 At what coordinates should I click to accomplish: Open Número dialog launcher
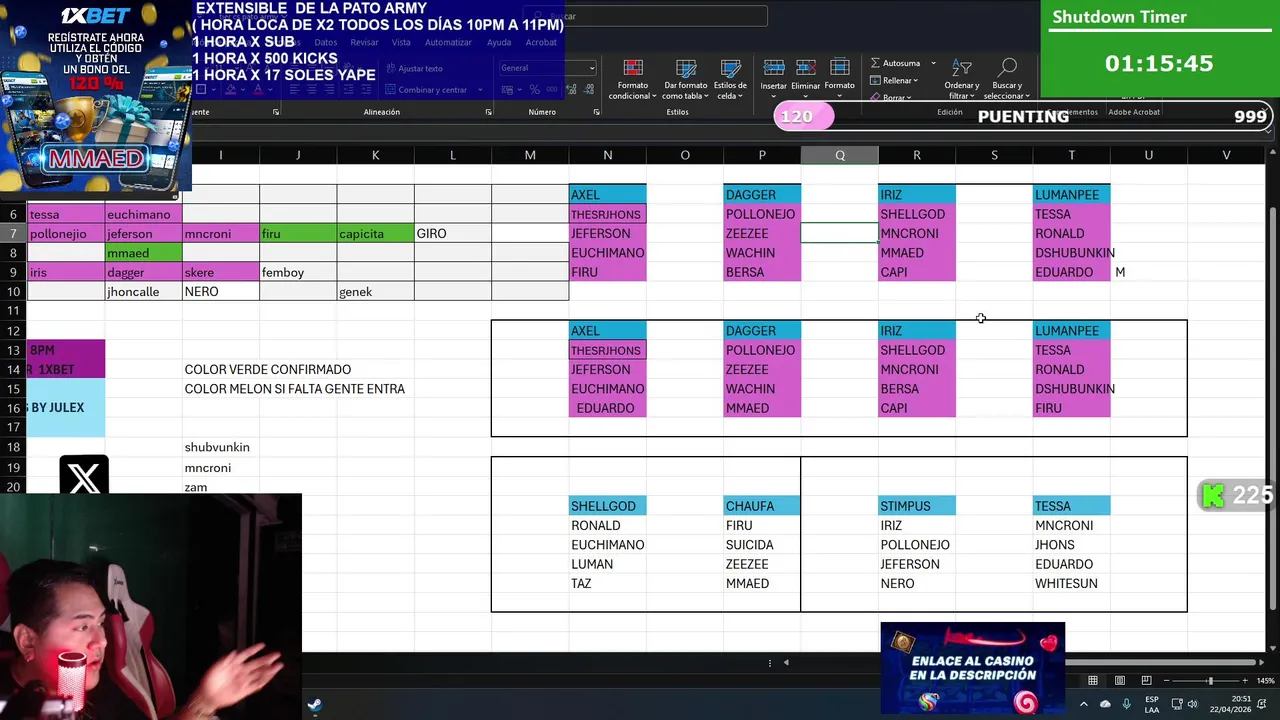click(596, 112)
